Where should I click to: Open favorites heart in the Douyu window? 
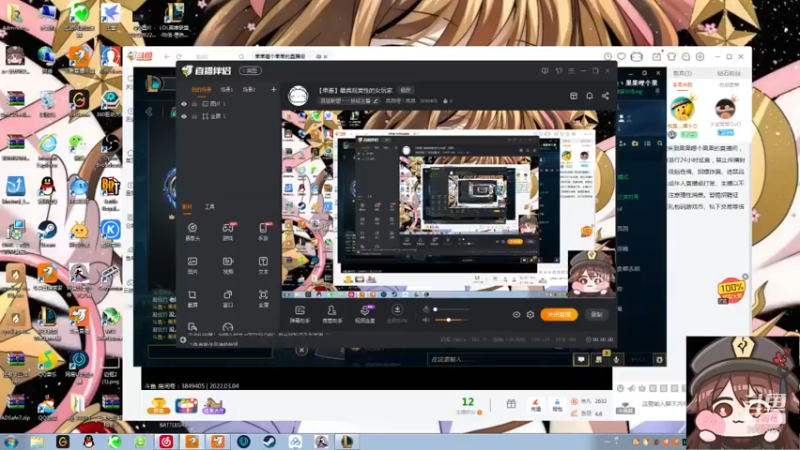tap(621, 57)
